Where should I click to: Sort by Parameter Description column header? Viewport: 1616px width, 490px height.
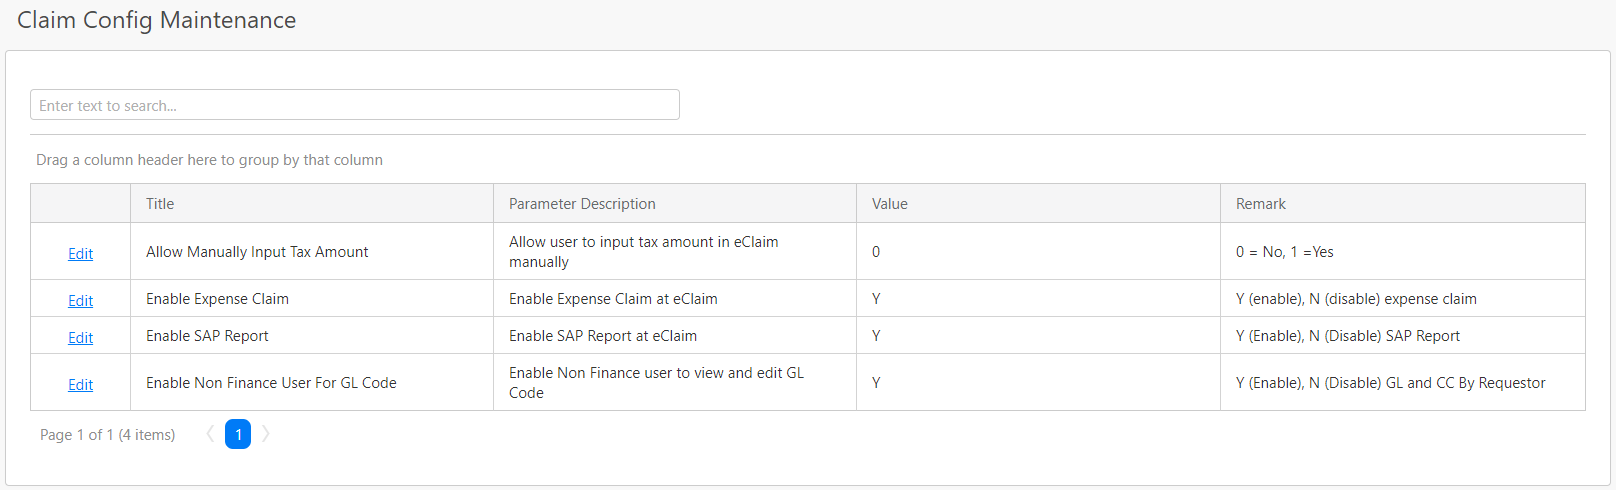tap(582, 204)
